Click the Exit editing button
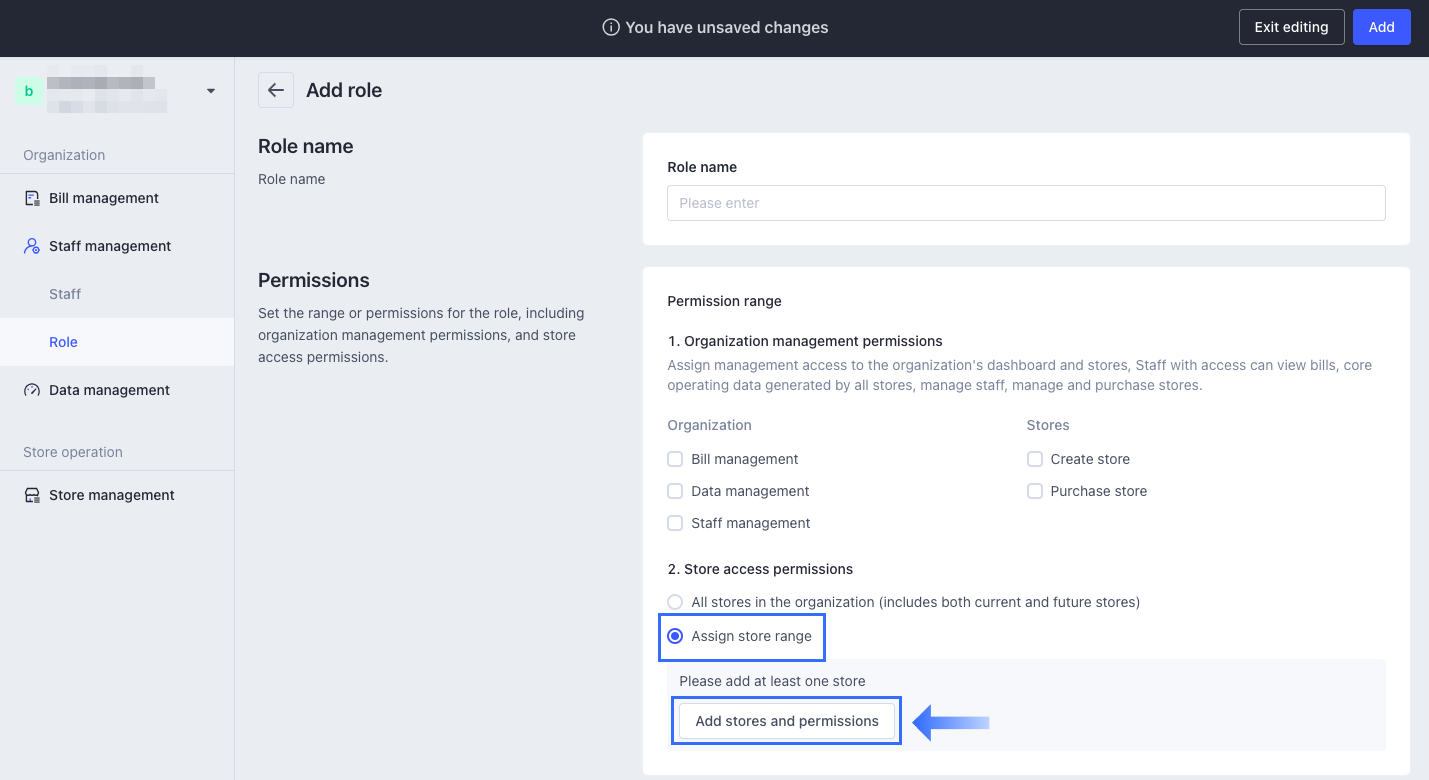 (x=1291, y=27)
